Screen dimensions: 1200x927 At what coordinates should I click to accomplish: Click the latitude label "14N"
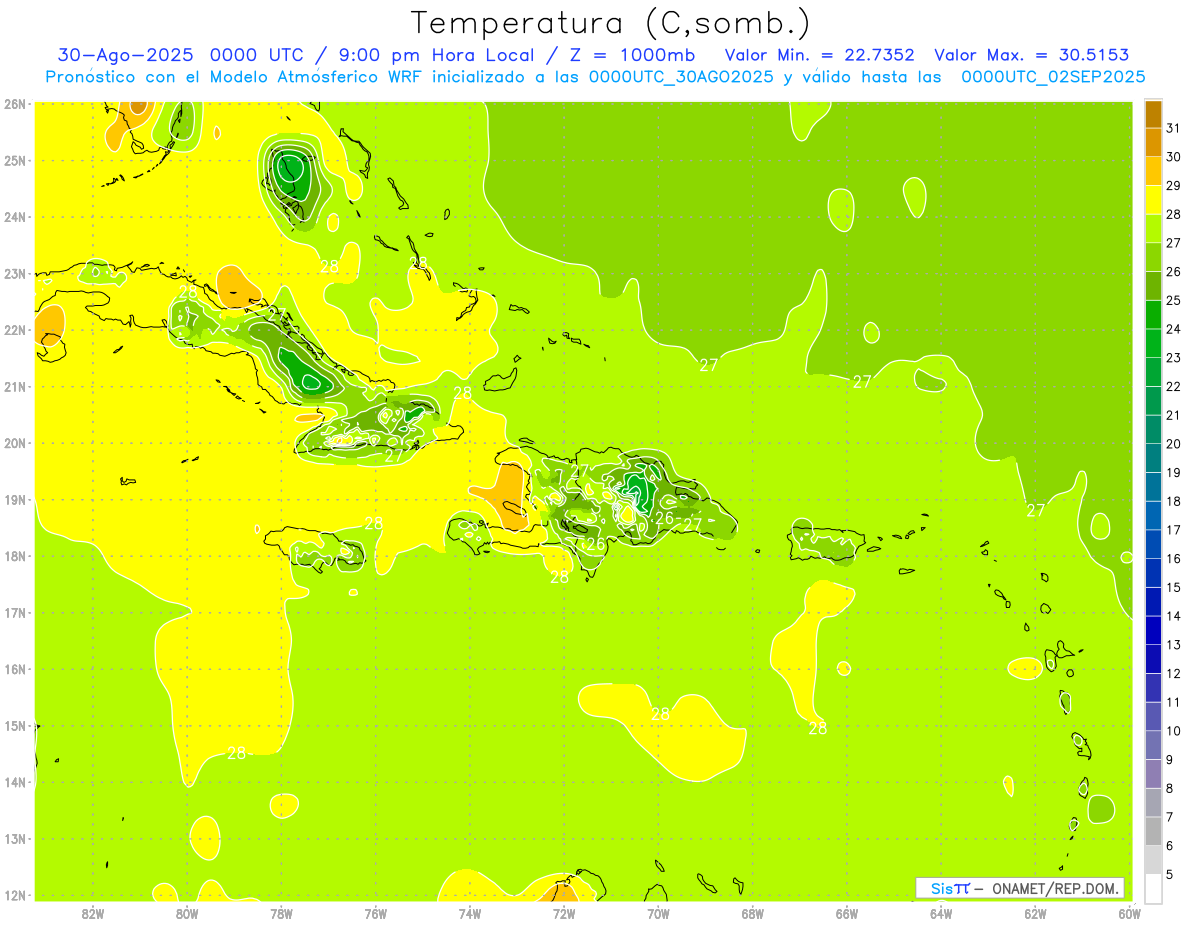[x=15, y=782]
